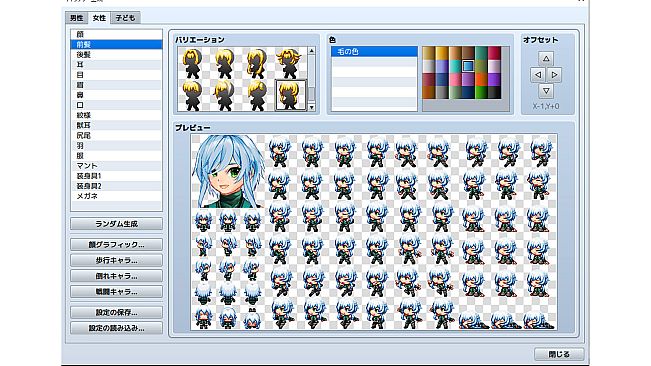Click the variation list scroll-up arrow
This screenshot has width=651, height=366.
(311, 51)
